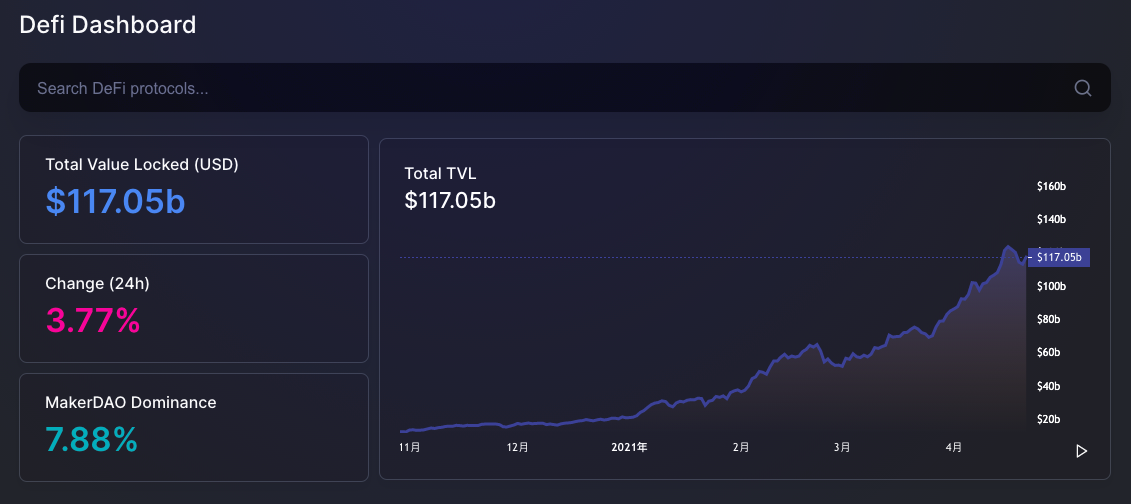The width and height of the screenshot is (1131, 504).
Task: Click the 11月 label on the time axis
Action: click(x=410, y=448)
